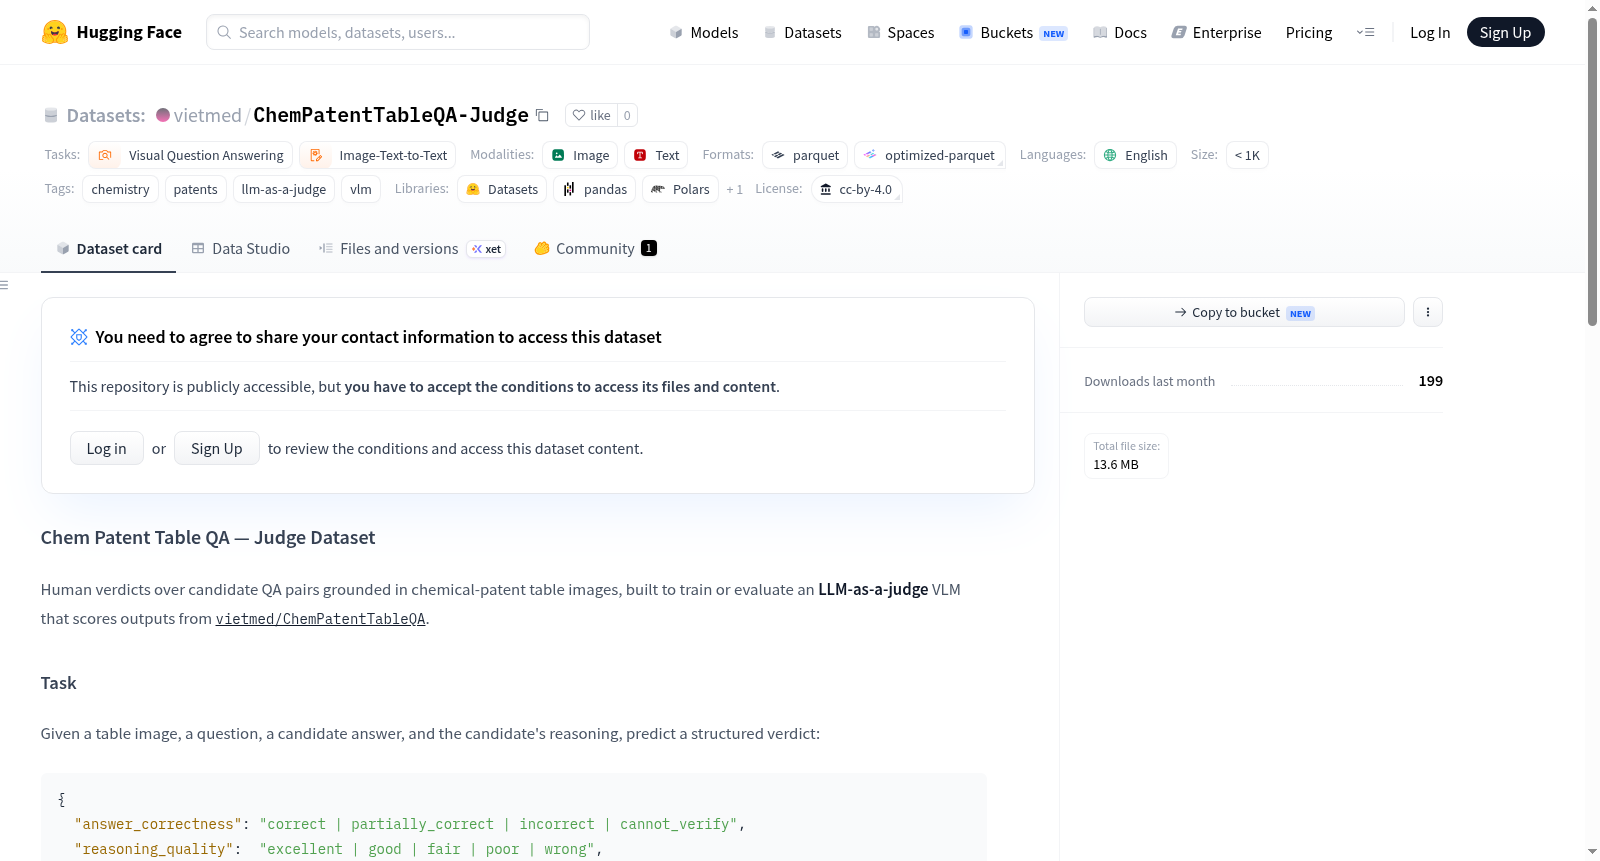This screenshot has height=861, width=1600.
Task: Open Spaces in the top navigation
Action: (x=900, y=33)
